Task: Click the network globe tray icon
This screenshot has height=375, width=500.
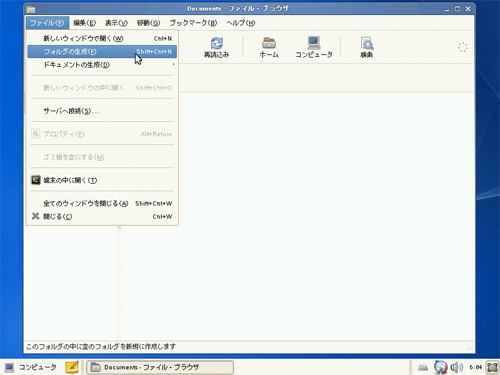Action: click(x=440, y=367)
